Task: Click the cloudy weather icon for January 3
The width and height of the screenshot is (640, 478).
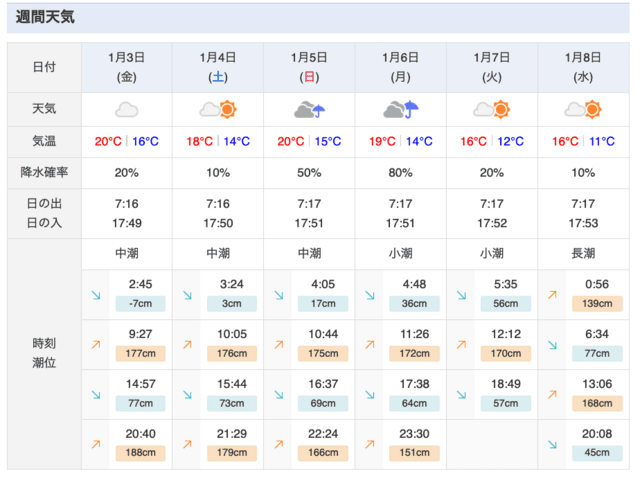Action: point(126,109)
